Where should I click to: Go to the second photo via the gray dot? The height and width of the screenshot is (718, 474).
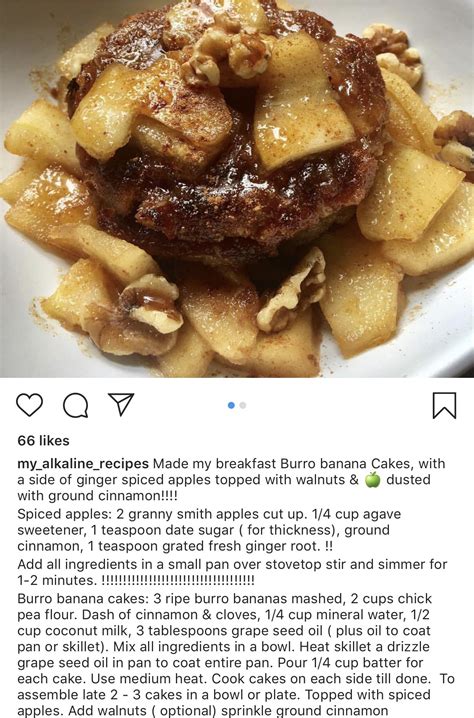pos(243,405)
